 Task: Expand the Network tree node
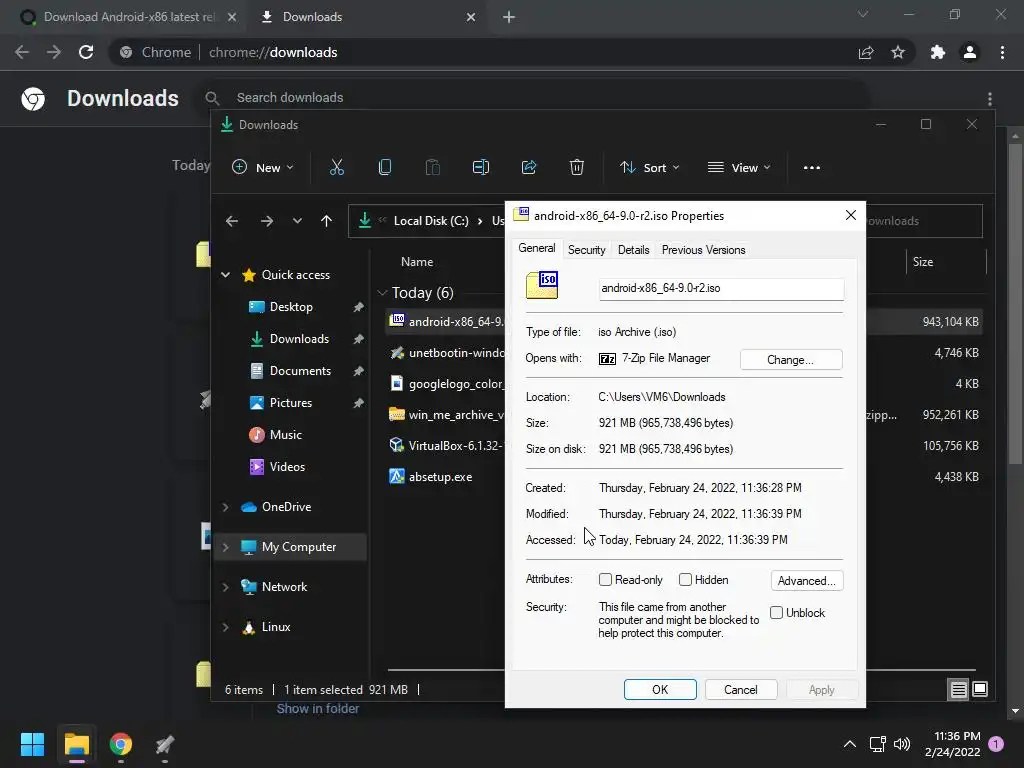click(x=225, y=586)
